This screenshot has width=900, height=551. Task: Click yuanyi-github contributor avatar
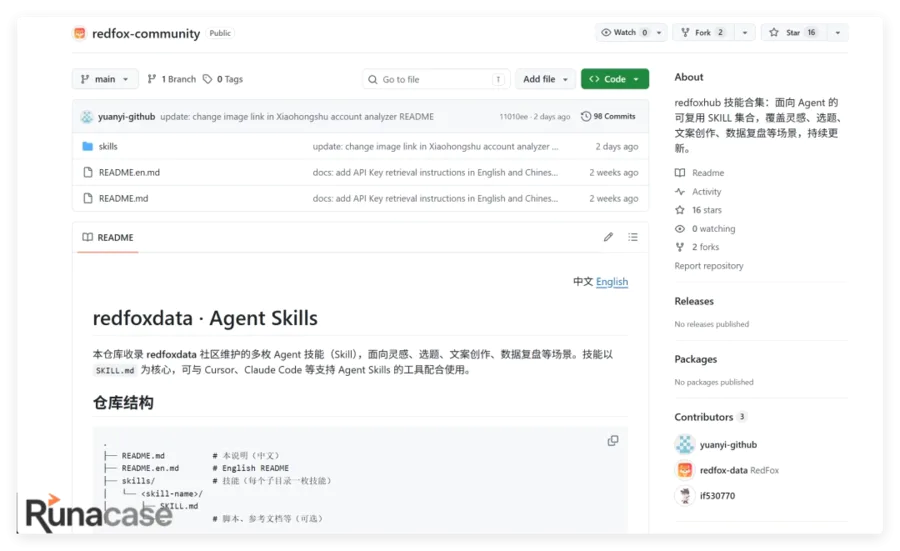(x=685, y=444)
